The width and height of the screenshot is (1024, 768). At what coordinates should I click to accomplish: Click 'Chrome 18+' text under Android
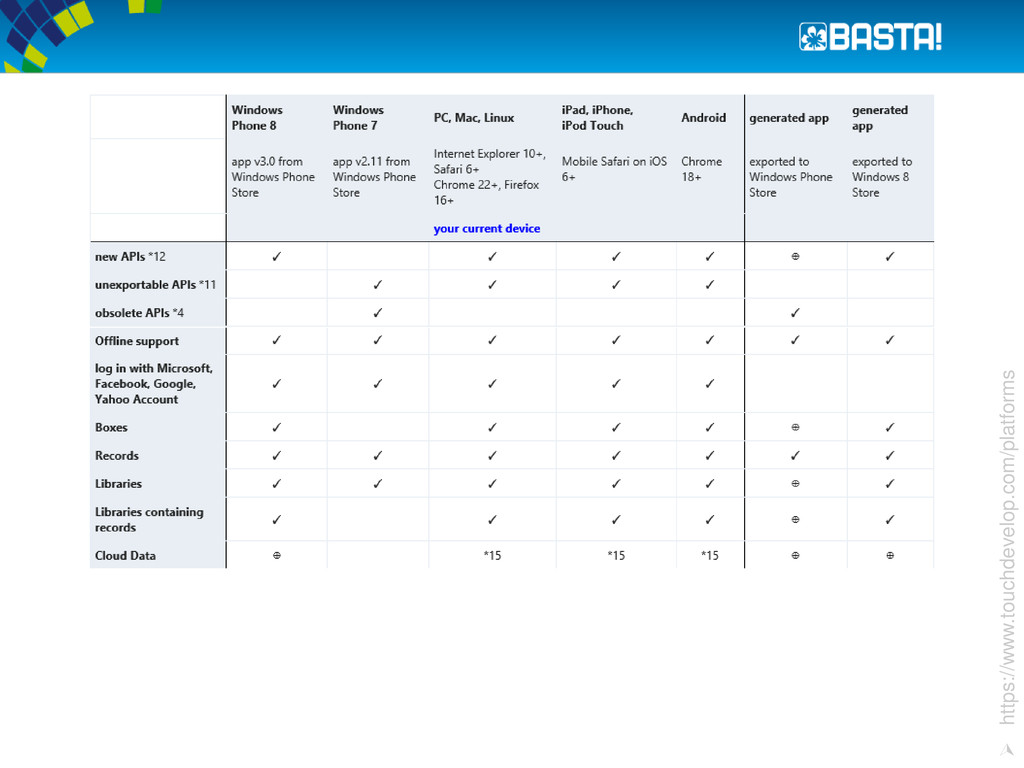coord(701,169)
